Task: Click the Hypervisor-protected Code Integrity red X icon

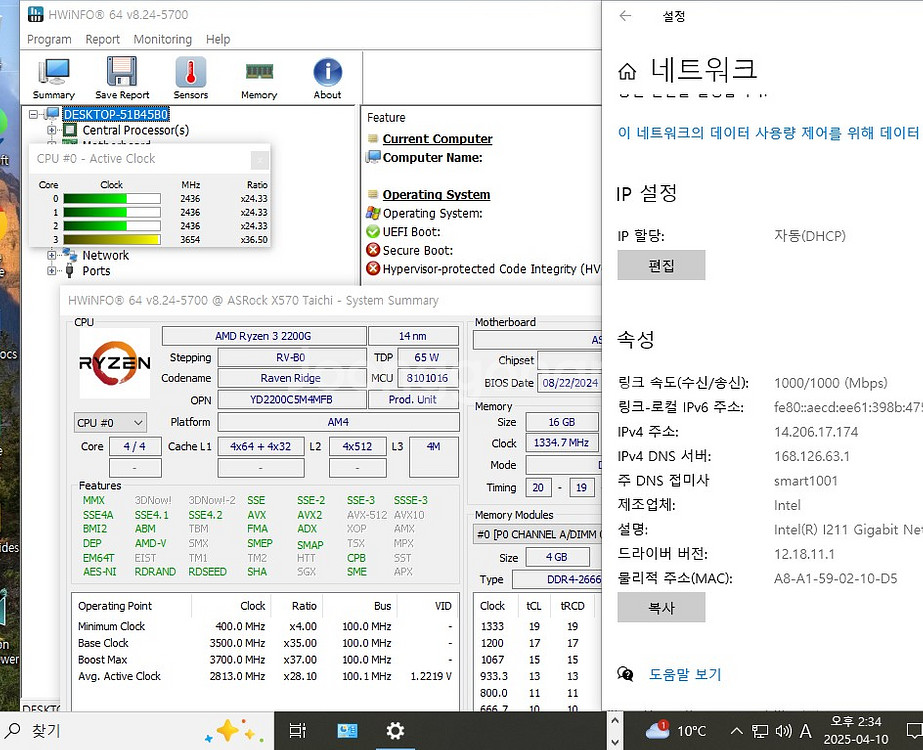Action: (x=373, y=268)
